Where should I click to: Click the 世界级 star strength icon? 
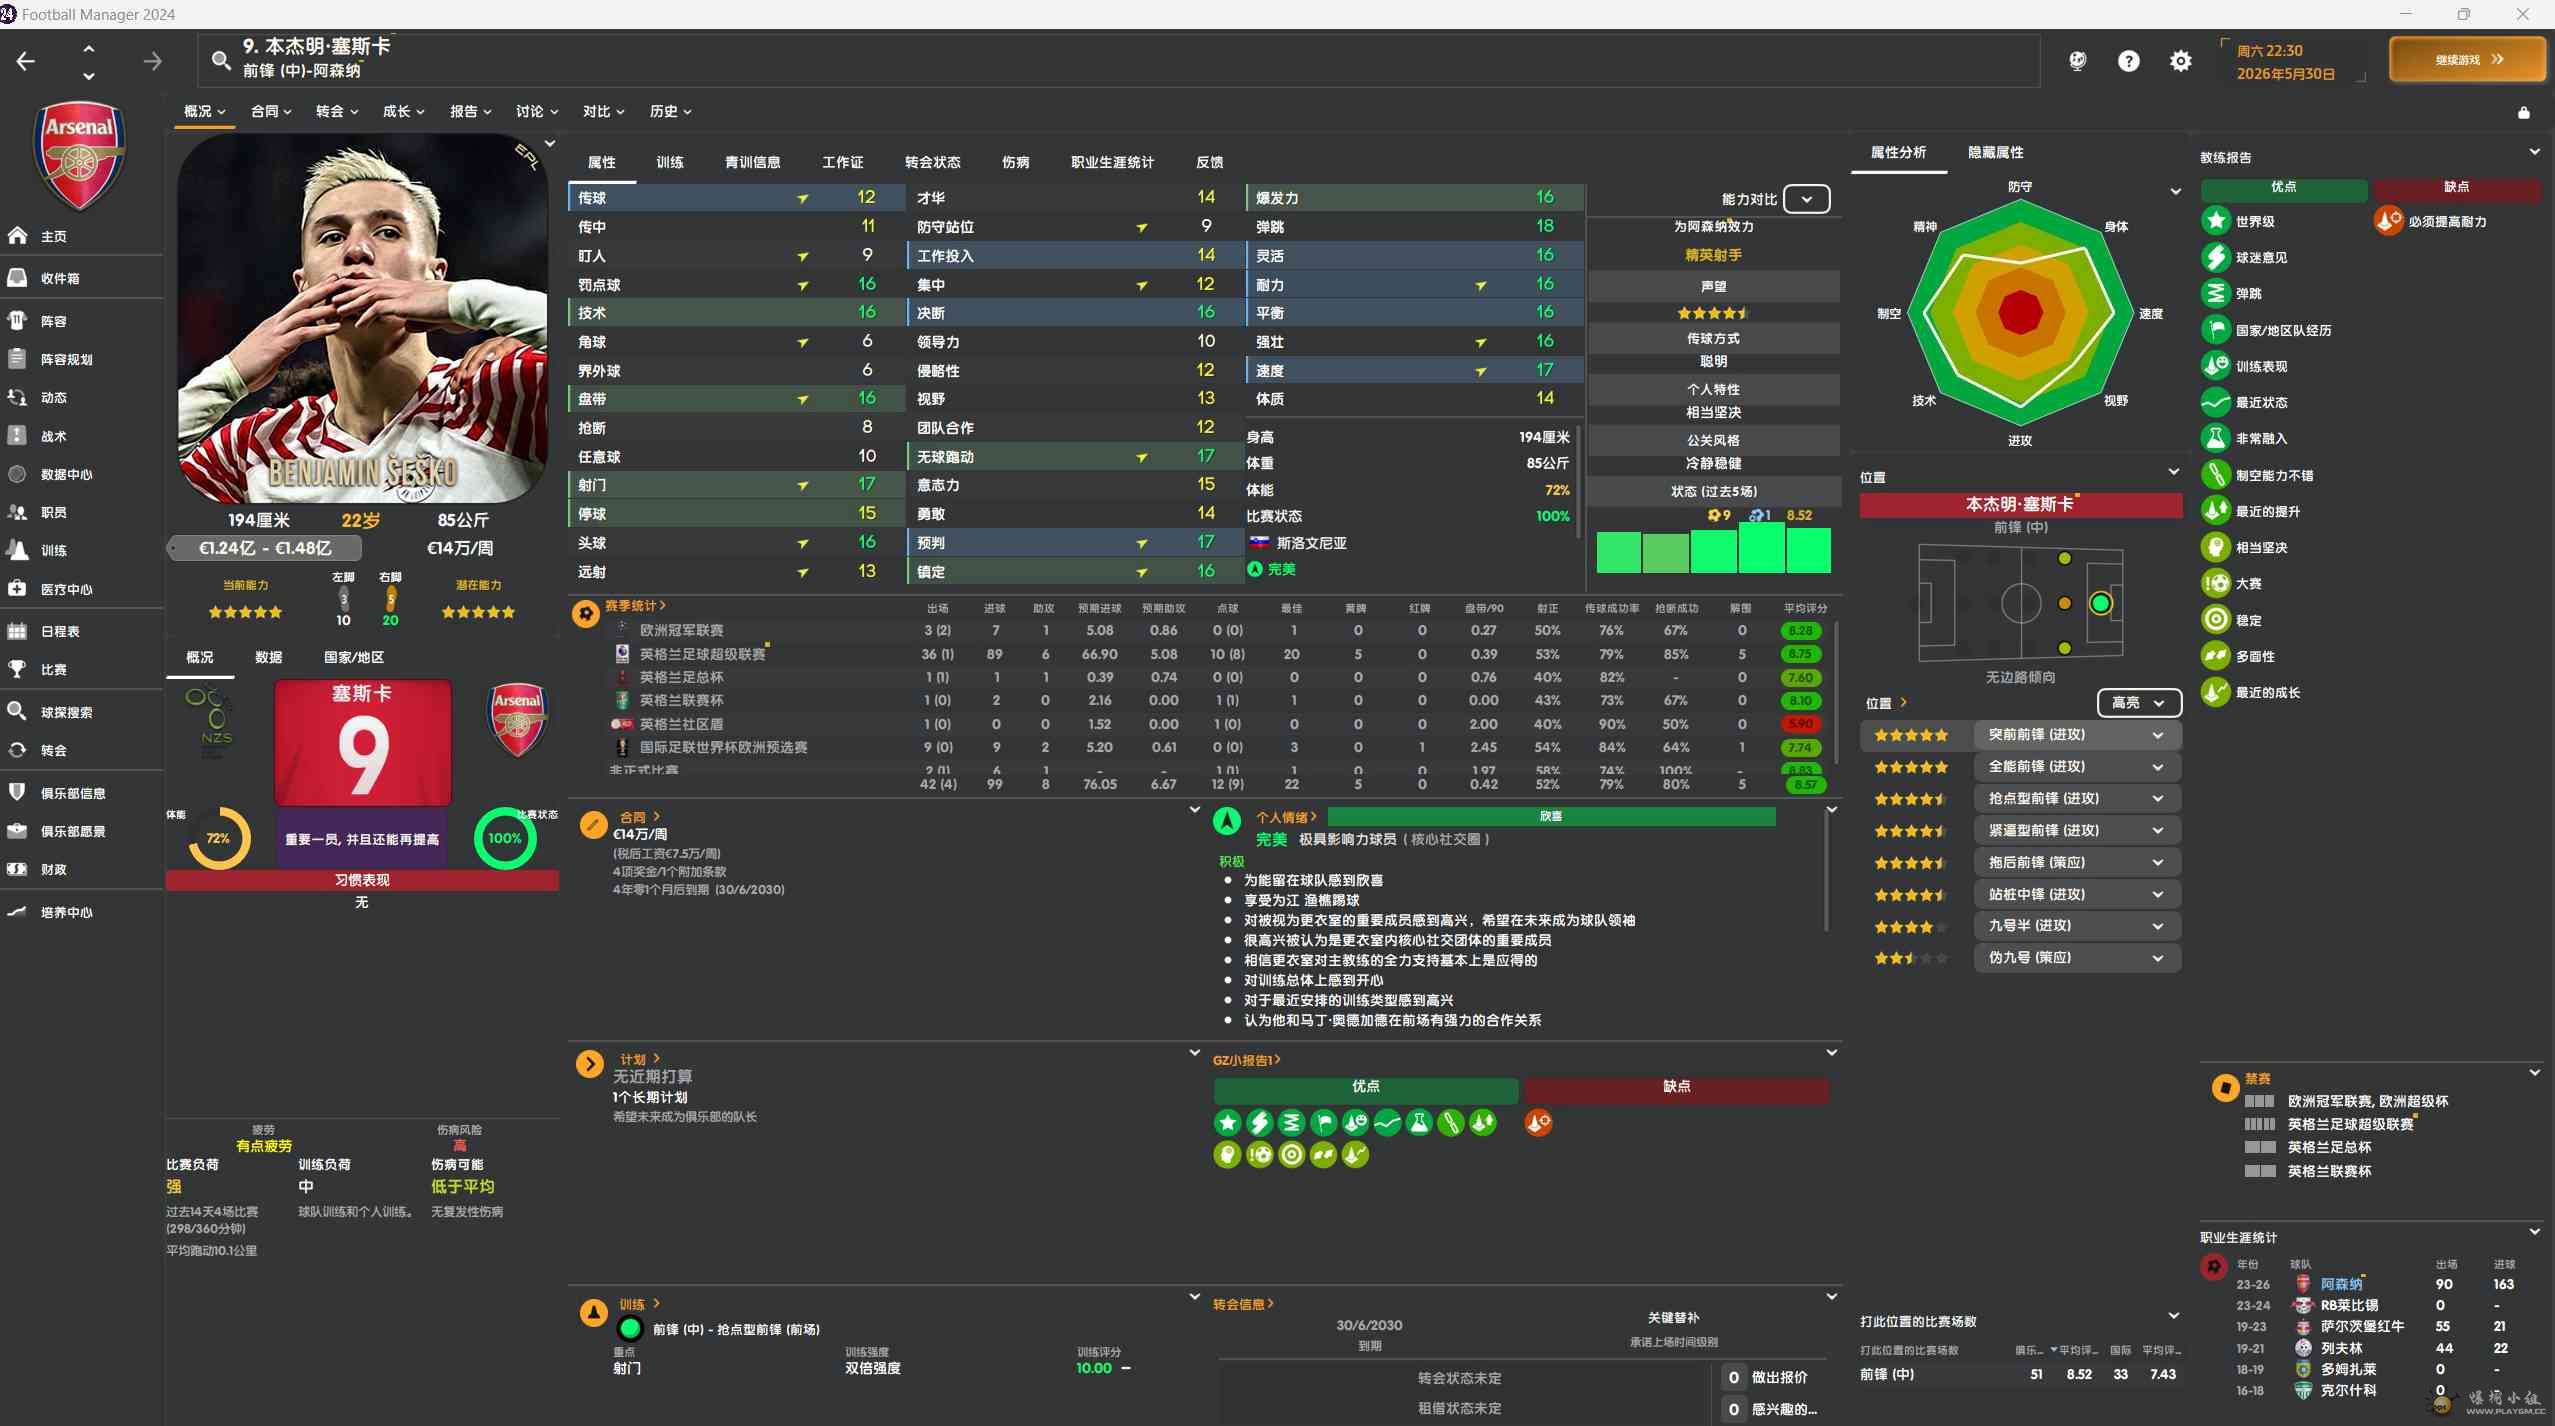[2215, 221]
